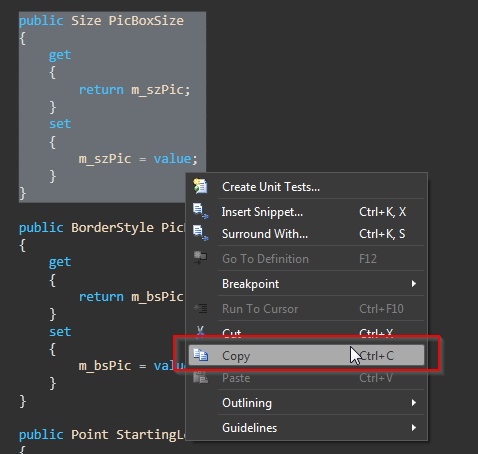The height and width of the screenshot is (454, 478).
Task: Click the Ctrl+C shortcut label
Action: 377,356
